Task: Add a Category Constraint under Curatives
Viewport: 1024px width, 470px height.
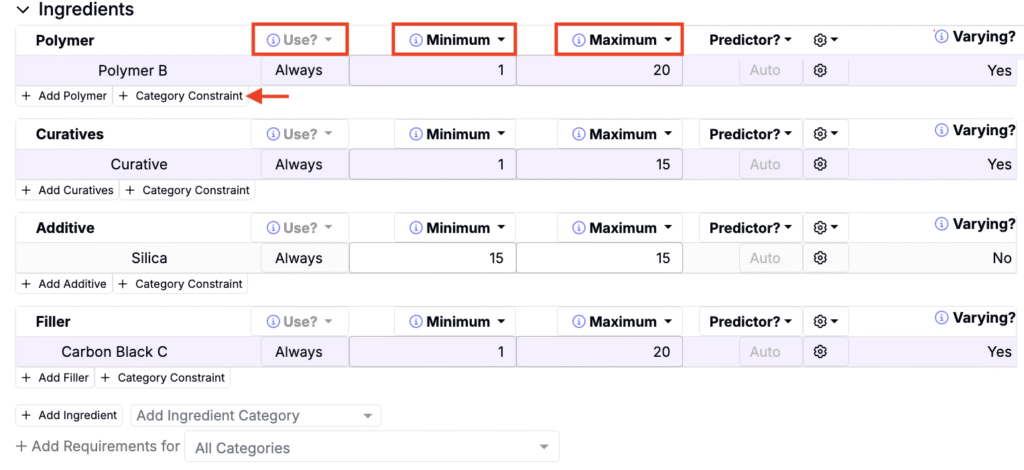Action: [189, 190]
